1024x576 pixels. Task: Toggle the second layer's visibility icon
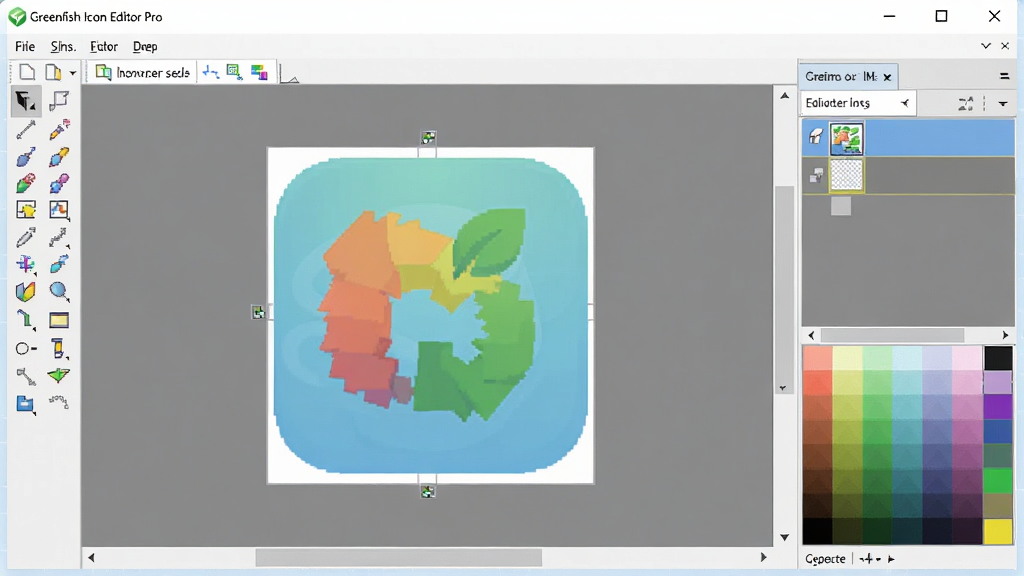tap(816, 174)
